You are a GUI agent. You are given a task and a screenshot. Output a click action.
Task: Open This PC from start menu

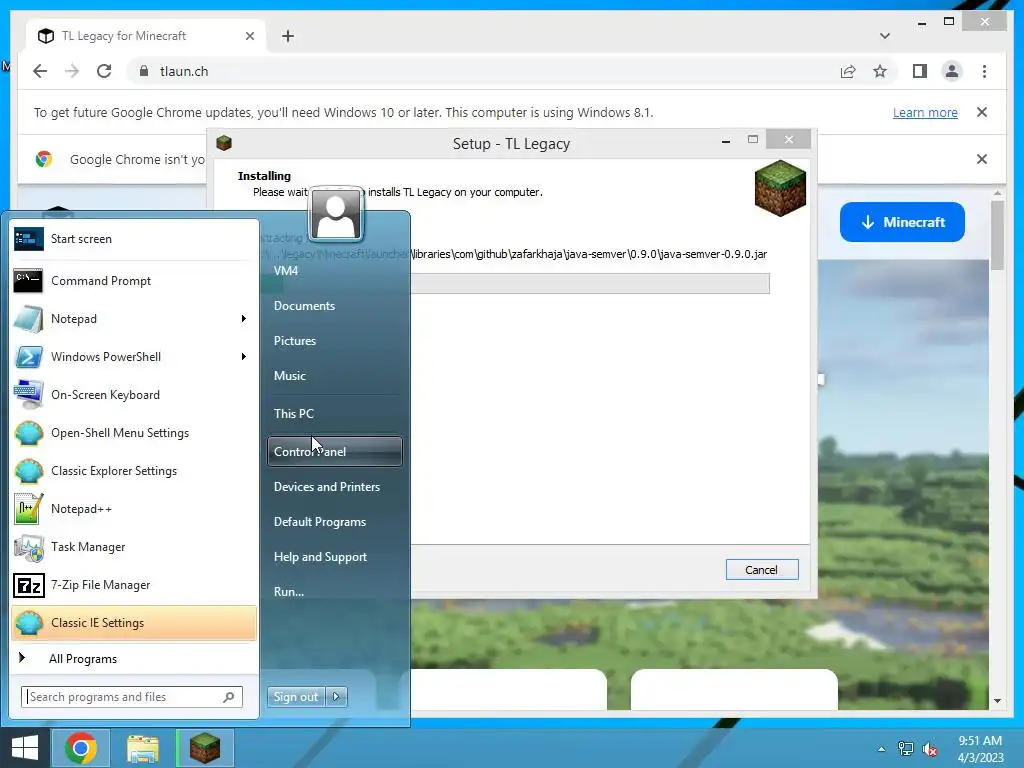(334, 413)
